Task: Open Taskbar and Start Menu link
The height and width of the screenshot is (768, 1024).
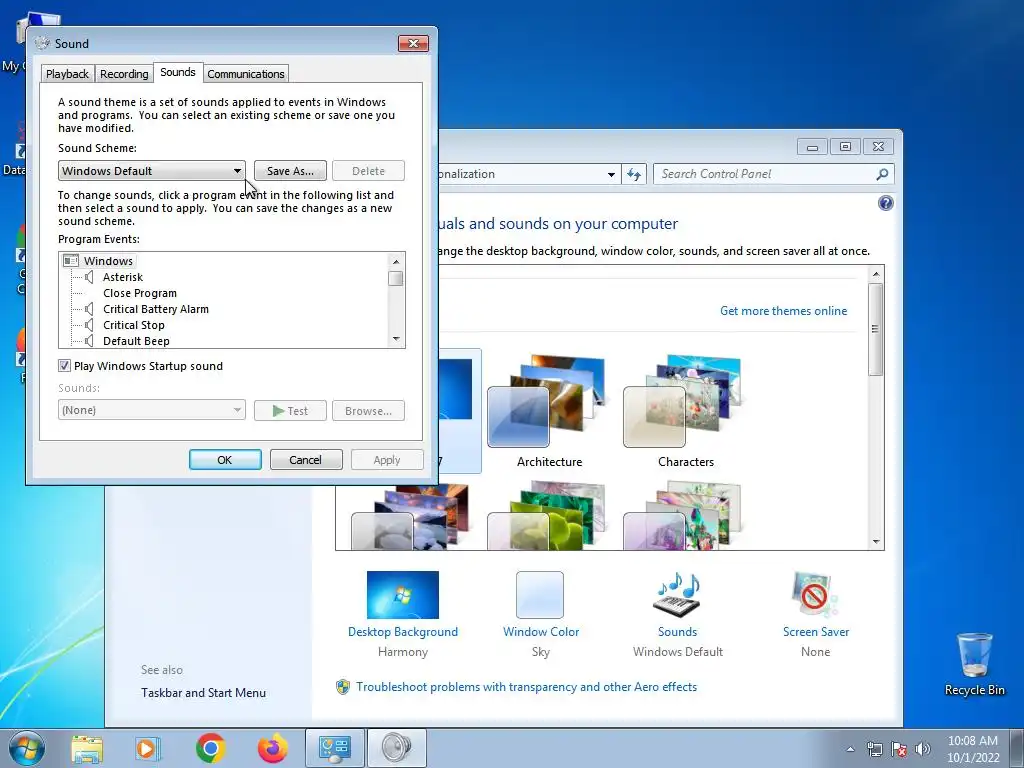Action: click(203, 693)
